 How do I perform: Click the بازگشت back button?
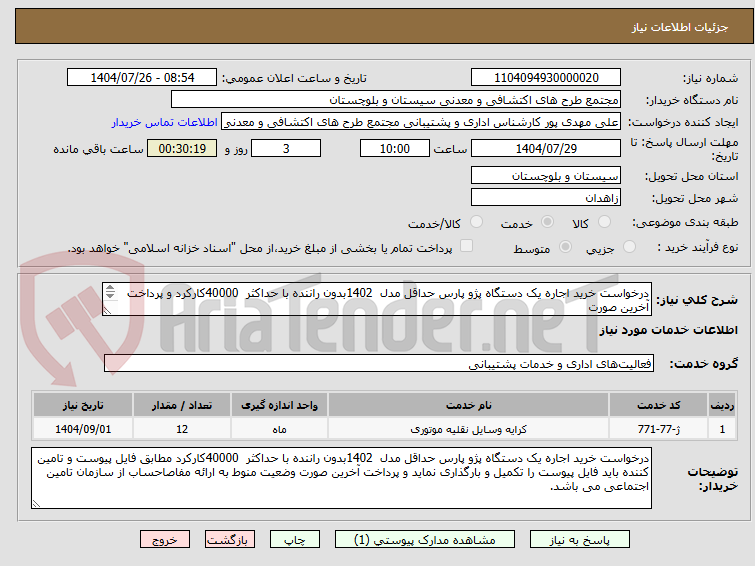point(230,540)
